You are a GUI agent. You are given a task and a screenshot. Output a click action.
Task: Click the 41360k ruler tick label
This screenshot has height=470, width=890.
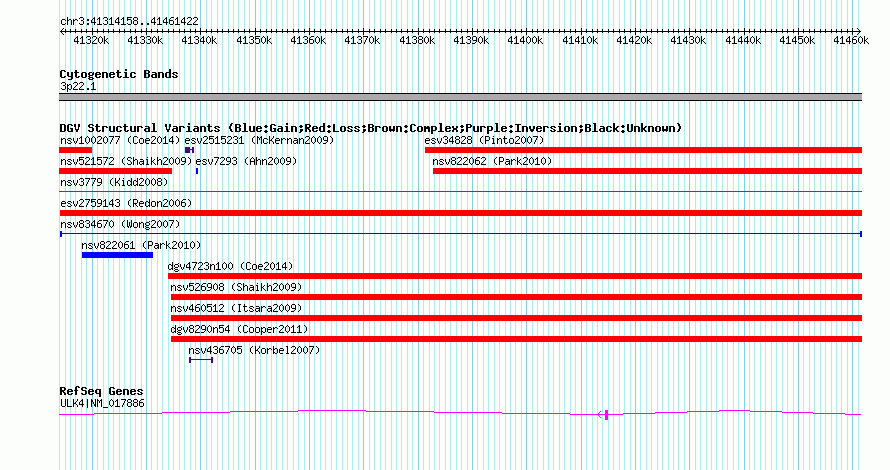tap(308, 40)
